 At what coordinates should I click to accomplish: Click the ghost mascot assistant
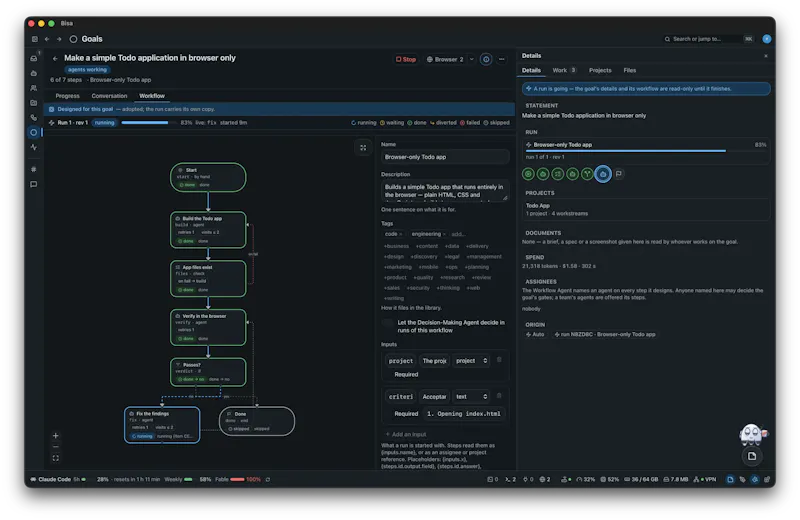pos(752,434)
